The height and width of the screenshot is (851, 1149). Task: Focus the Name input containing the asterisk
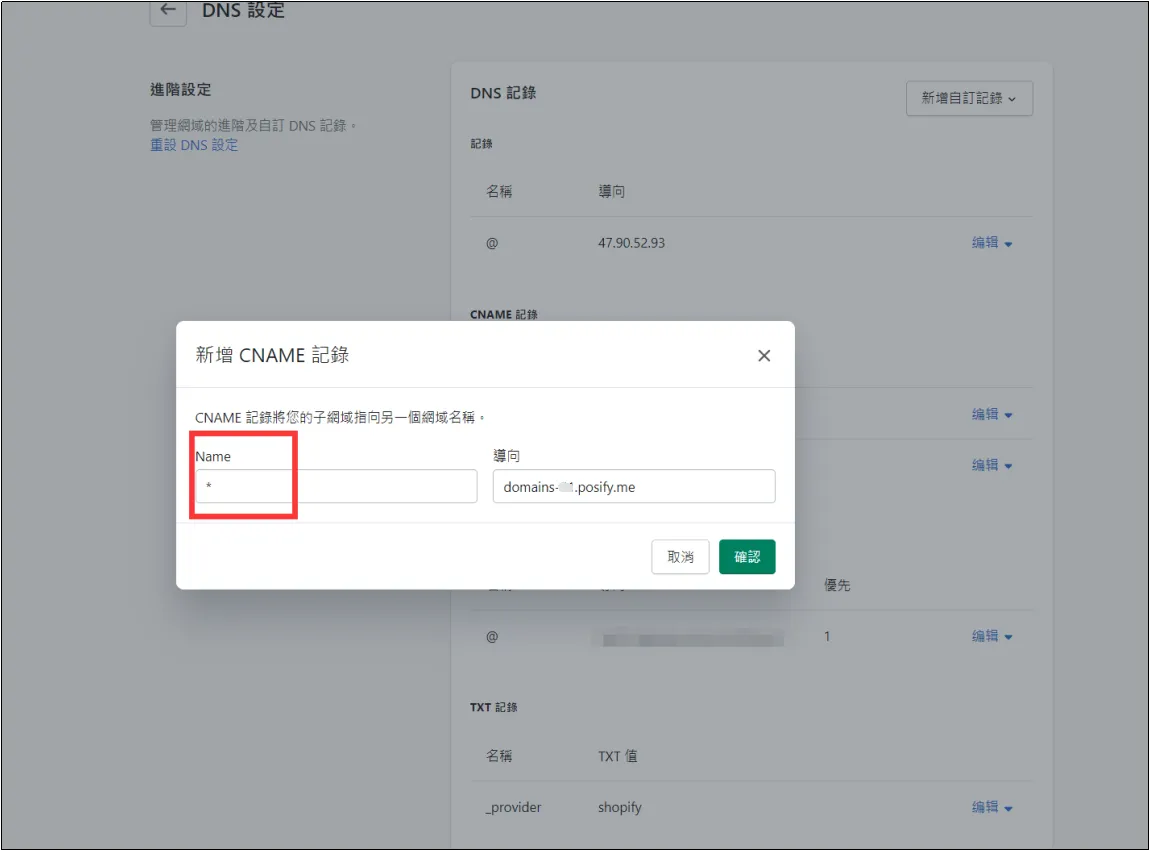[x=336, y=487]
